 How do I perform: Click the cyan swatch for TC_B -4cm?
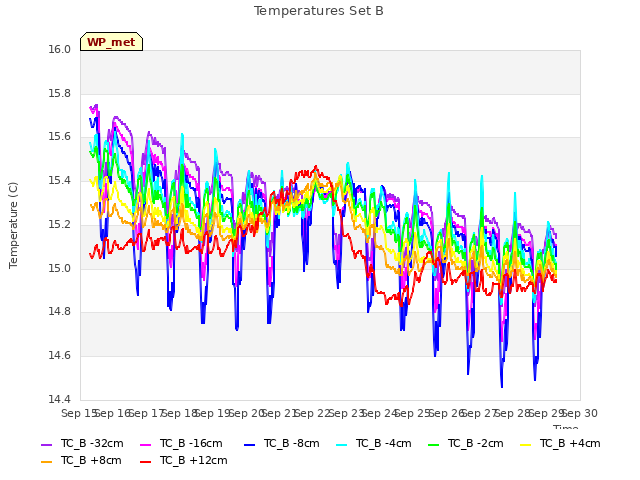click(342, 444)
